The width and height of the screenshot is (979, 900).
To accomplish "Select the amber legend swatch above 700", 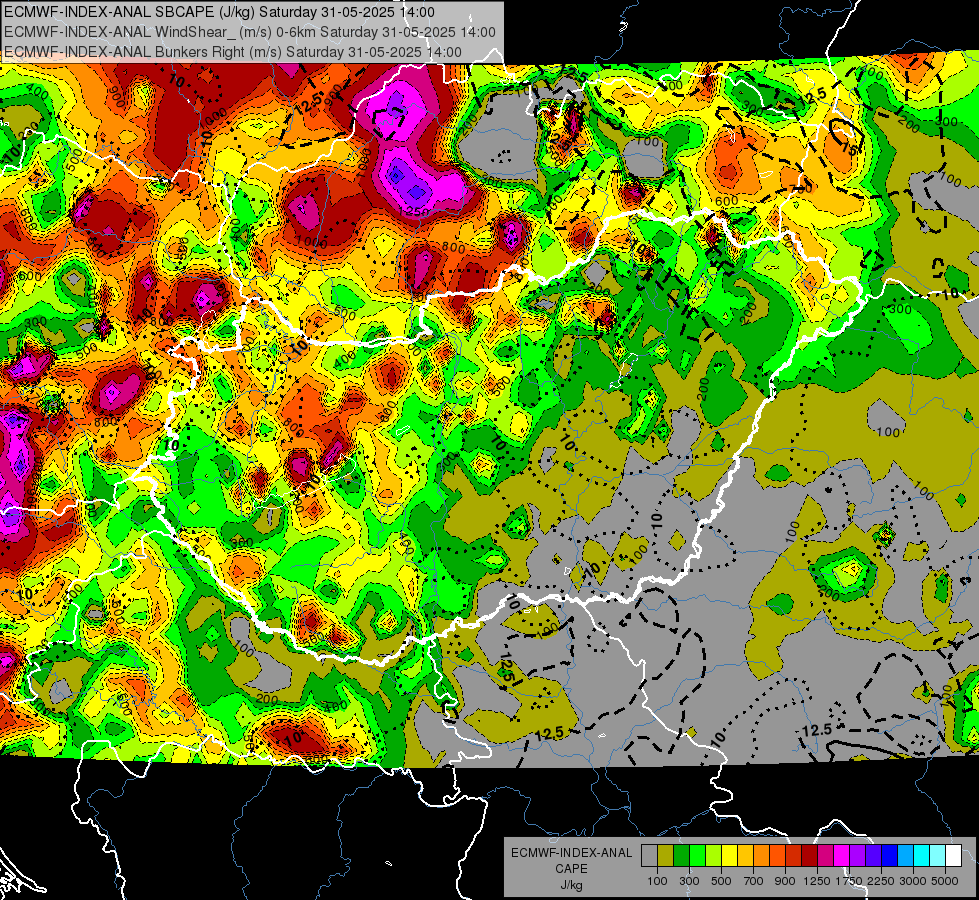I will (745, 855).
